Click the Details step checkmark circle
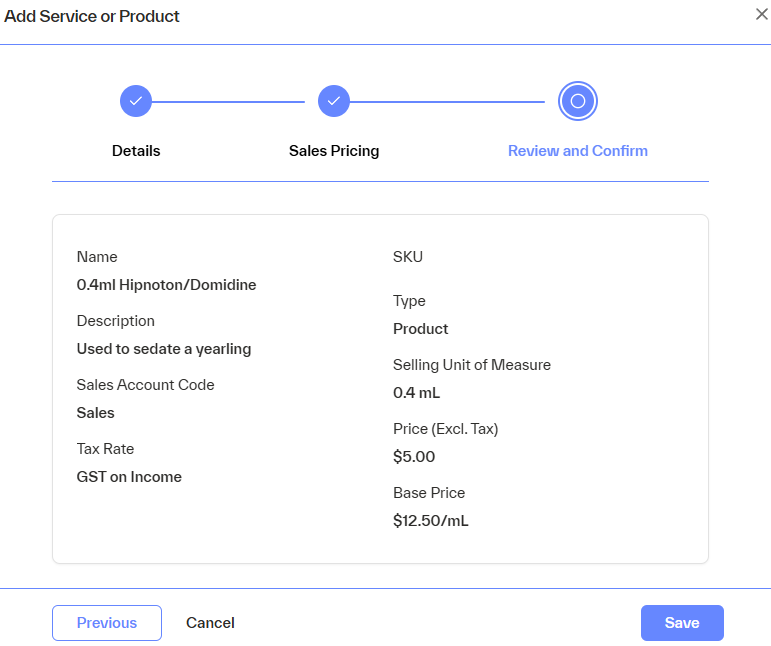Image resolution: width=771 pixels, height=646 pixels. coord(136,101)
